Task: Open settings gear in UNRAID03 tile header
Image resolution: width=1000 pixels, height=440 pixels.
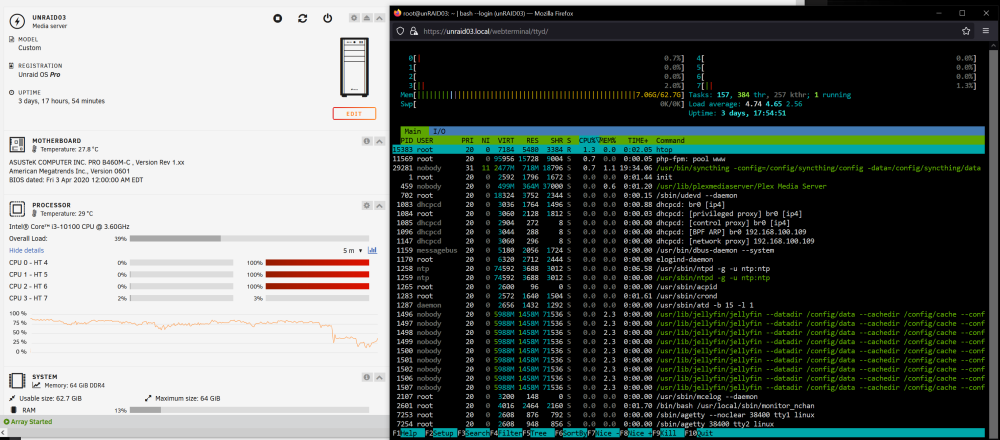Action: [x=355, y=18]
